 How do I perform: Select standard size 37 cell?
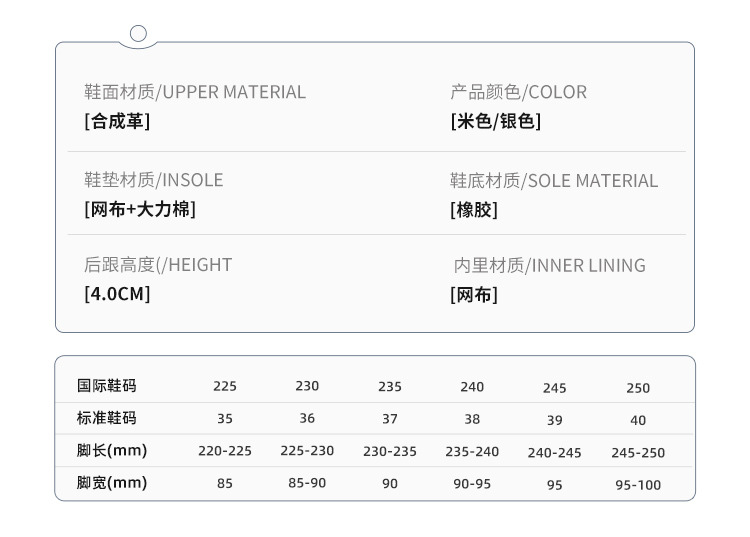point(390,420)
